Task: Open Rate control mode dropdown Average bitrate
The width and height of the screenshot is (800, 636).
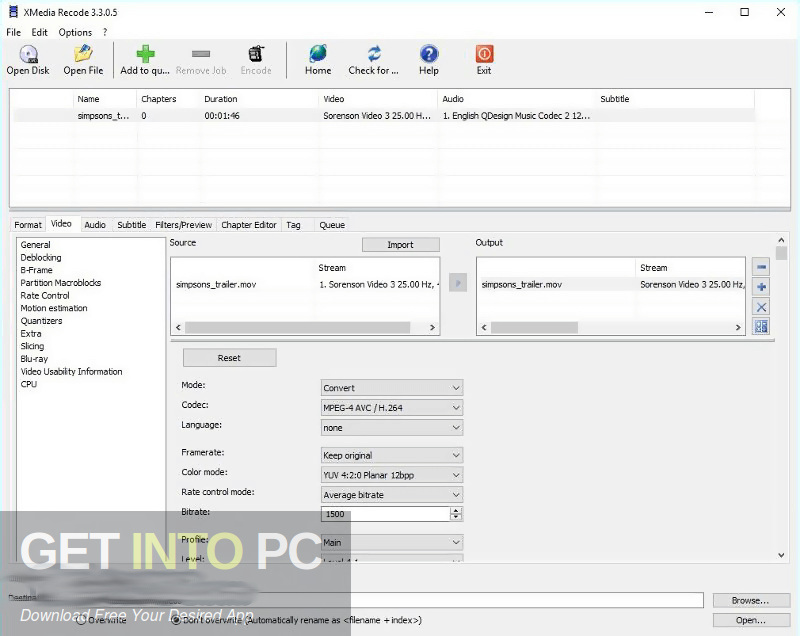Action: tap(392, 495)
